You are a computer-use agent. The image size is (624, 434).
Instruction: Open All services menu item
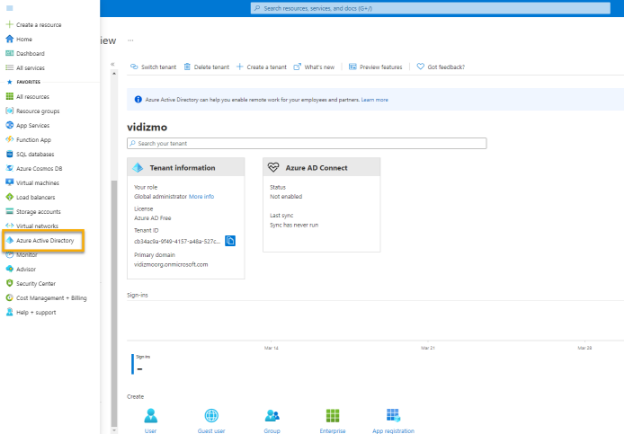31,67
